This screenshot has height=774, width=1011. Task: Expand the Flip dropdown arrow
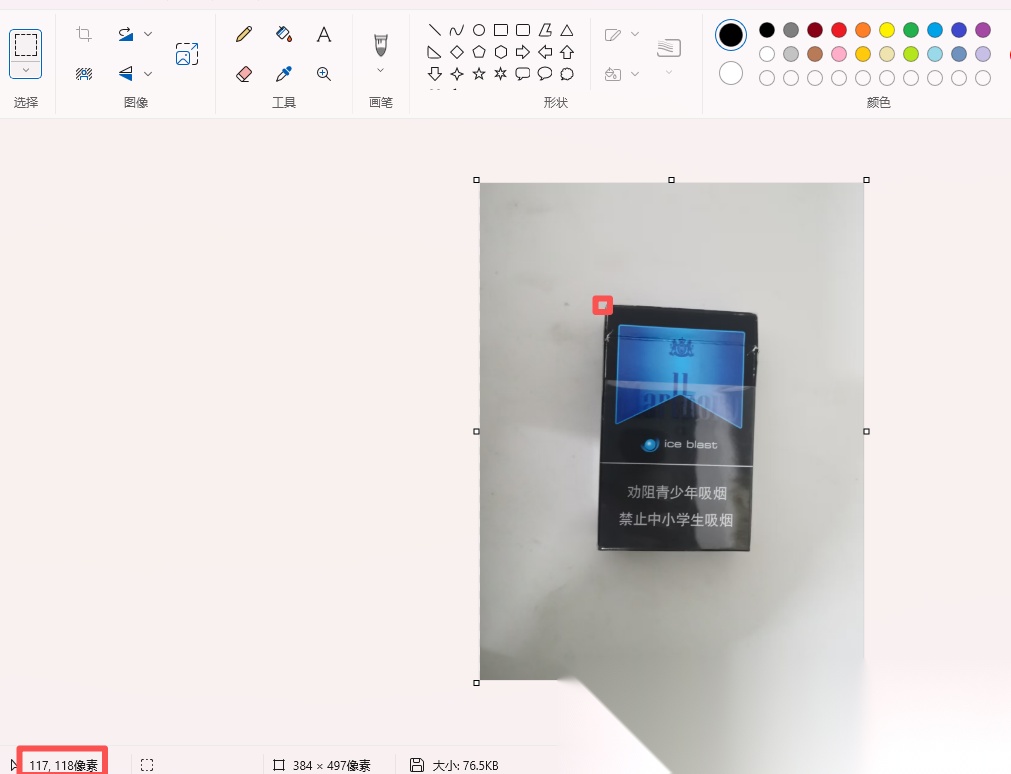pos(148,74)
